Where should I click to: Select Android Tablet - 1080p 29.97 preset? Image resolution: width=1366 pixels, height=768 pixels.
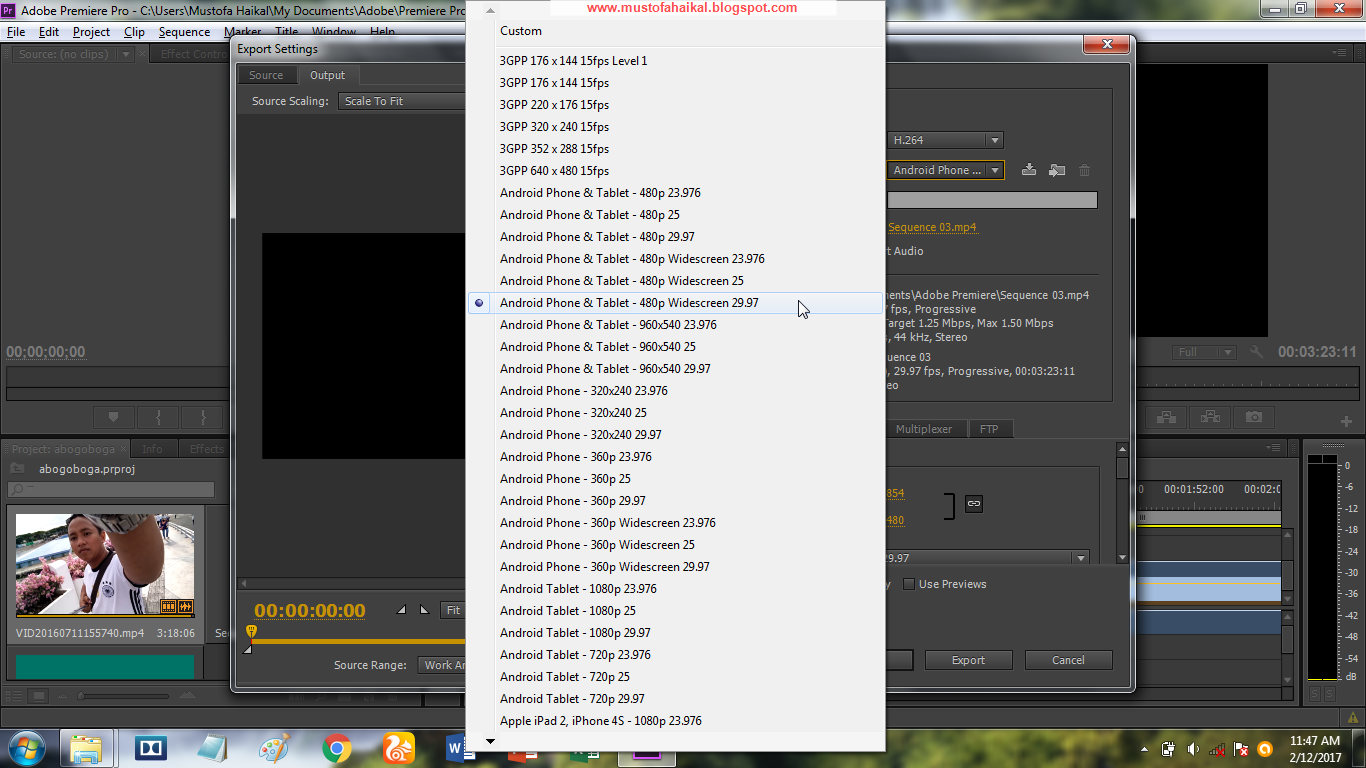pyautogui.click(x=676, y=633)
